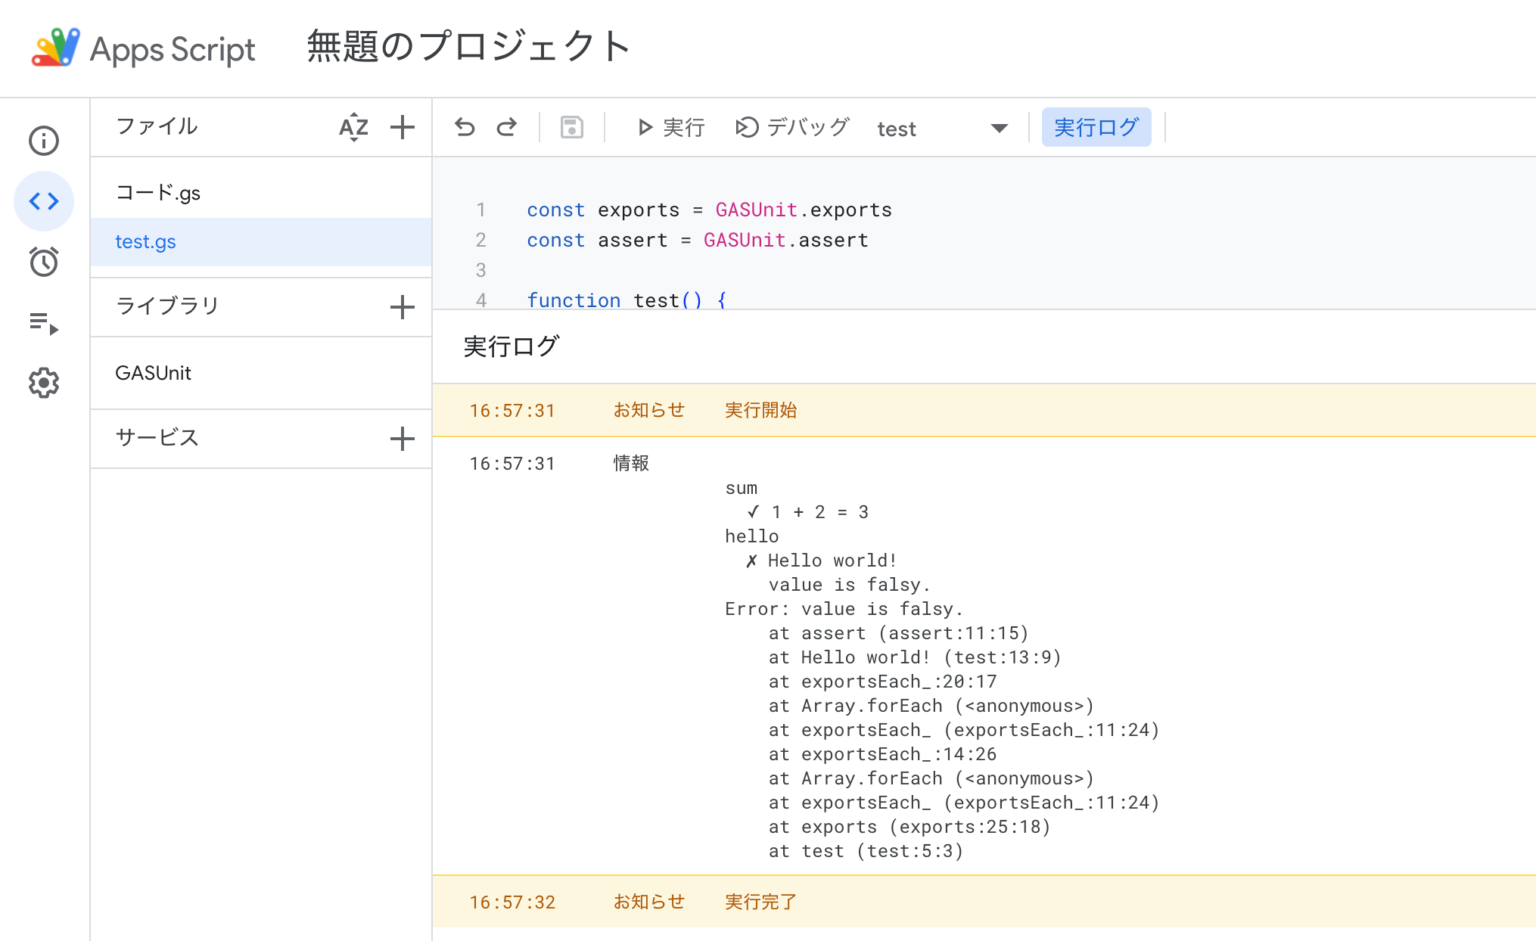Open the 実行ログ execution log
The width and height of the screenshot is (1536, 941).
point(1096,127)
